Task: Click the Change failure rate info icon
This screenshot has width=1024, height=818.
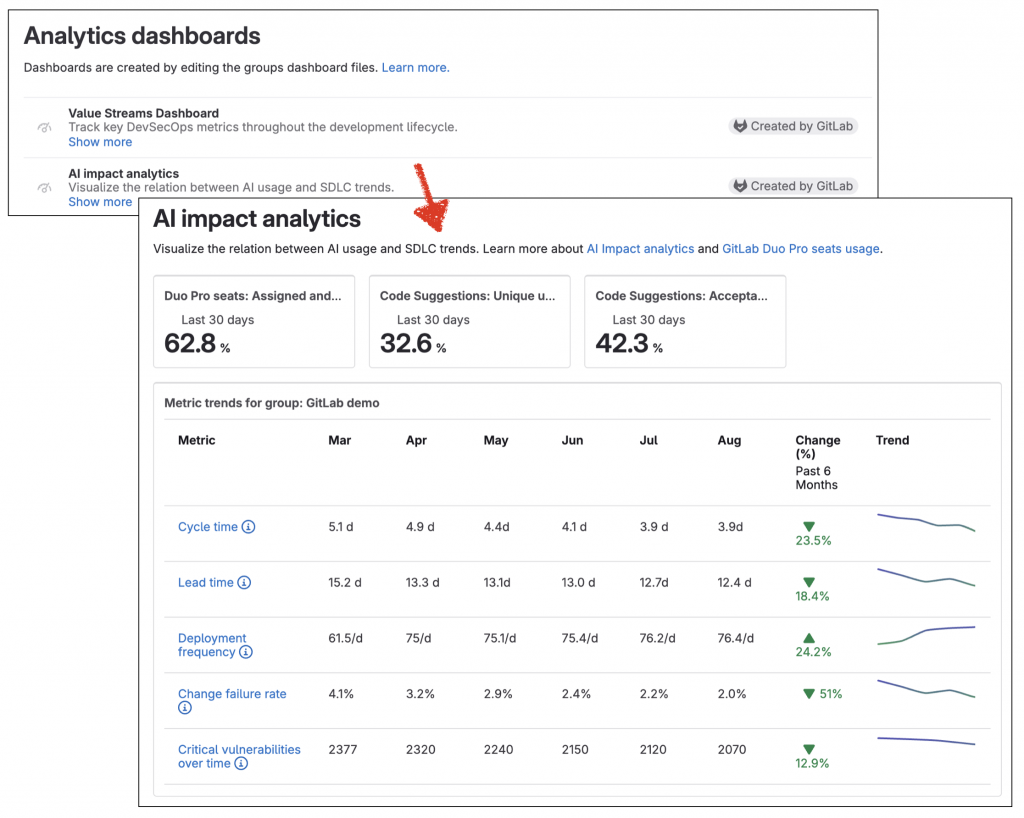Action: pos(185,708)
